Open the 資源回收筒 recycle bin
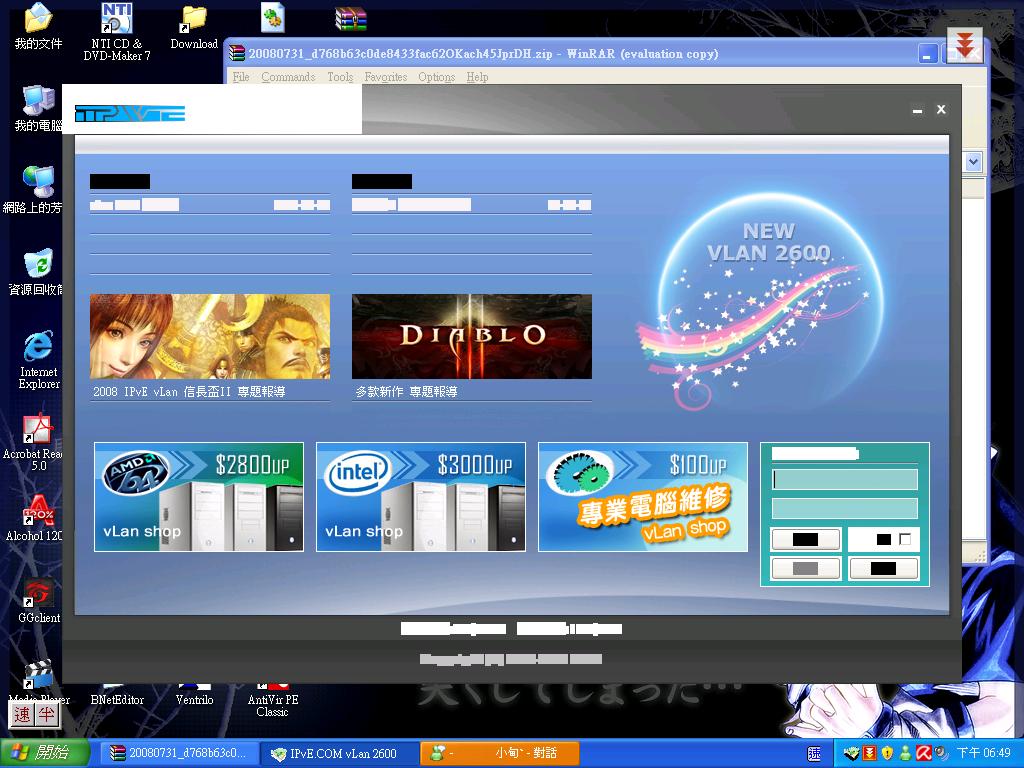This screenshot has height=768, width=1024. (36, 271)
